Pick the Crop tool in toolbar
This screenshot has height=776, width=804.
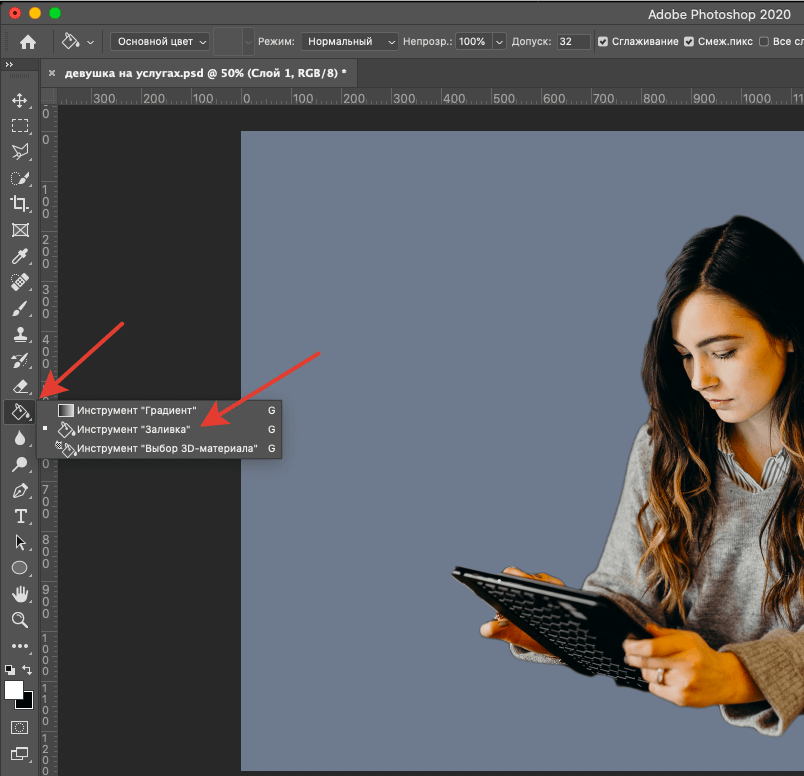pos(19,204)
